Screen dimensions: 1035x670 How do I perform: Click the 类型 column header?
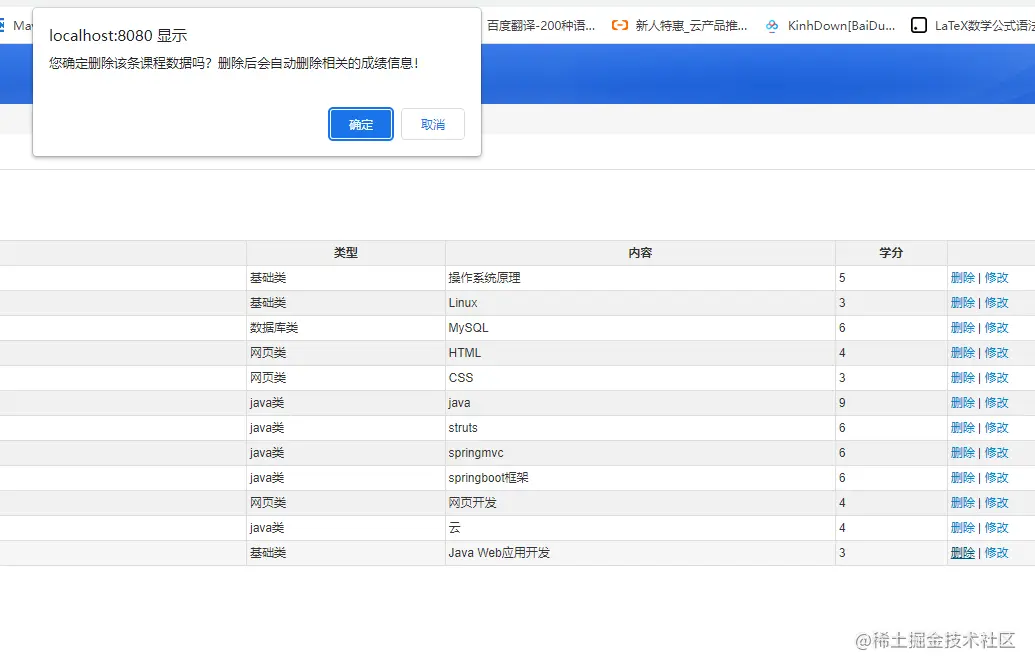(x=346, y=253)
